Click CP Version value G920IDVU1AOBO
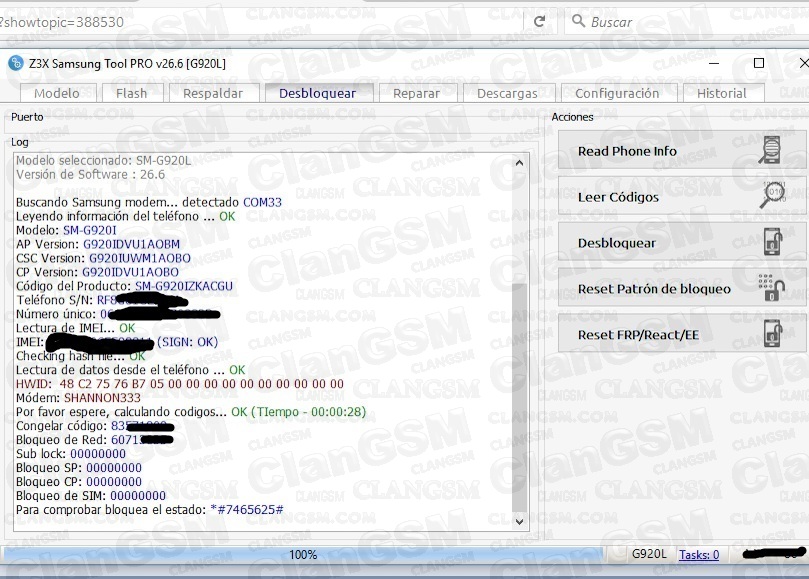Image resolution: width=809 pixels, height=579 pixels. coord(131,271)
